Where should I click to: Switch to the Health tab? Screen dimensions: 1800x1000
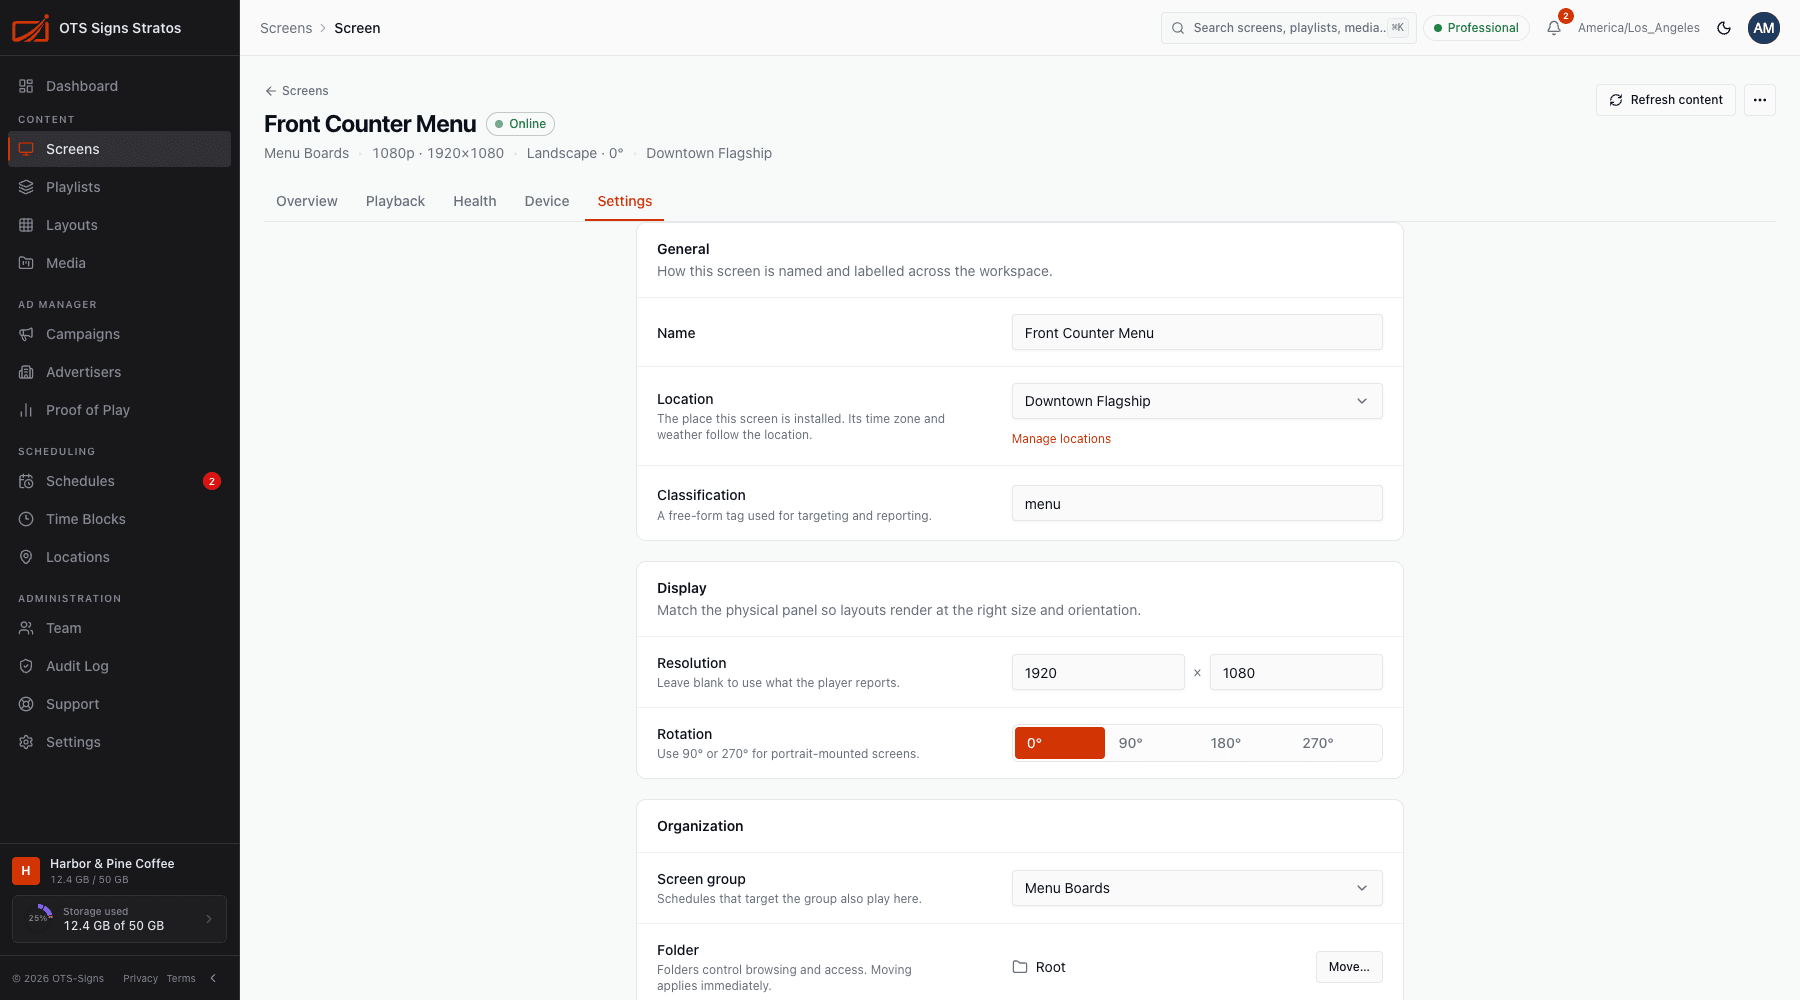pos(475,201)
